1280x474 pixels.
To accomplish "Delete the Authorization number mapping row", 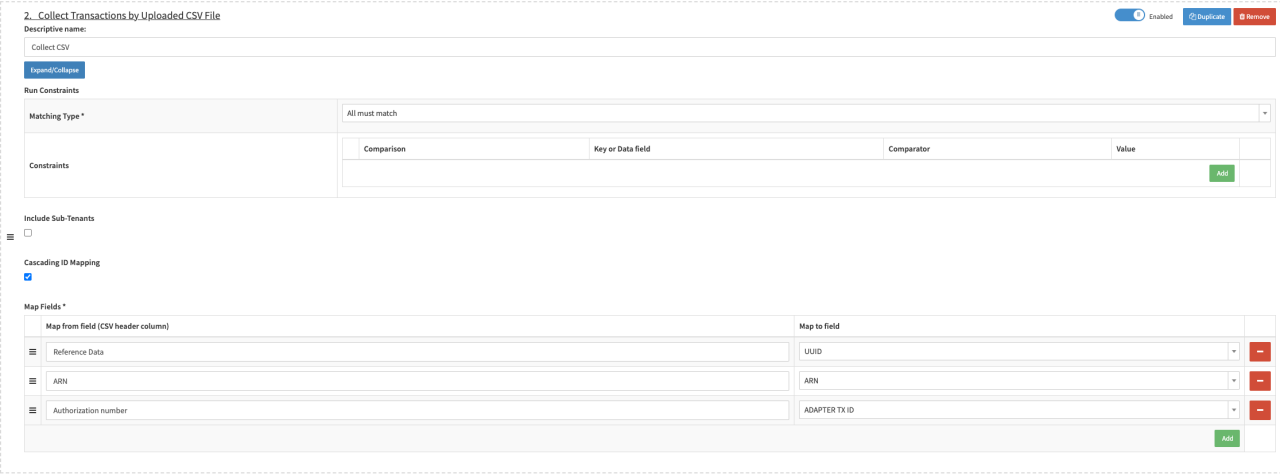I will 1260,410.
